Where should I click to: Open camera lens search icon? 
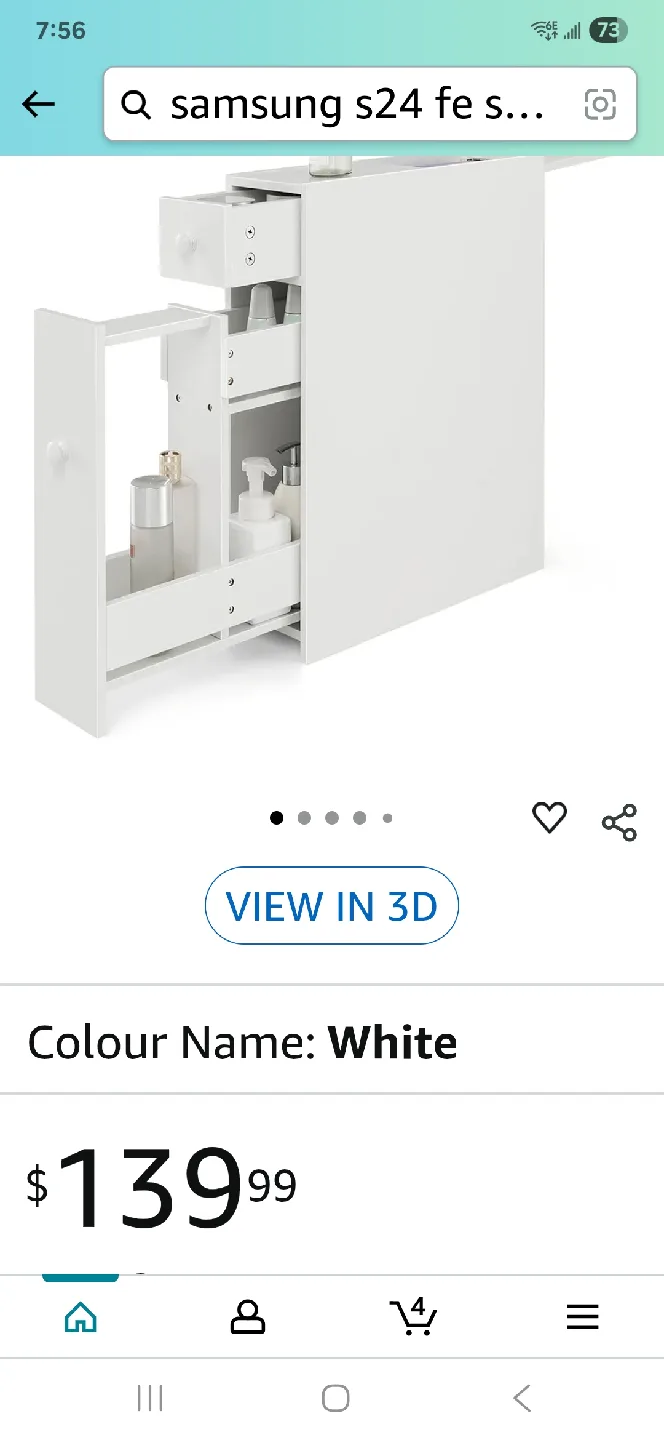[599, 104]
